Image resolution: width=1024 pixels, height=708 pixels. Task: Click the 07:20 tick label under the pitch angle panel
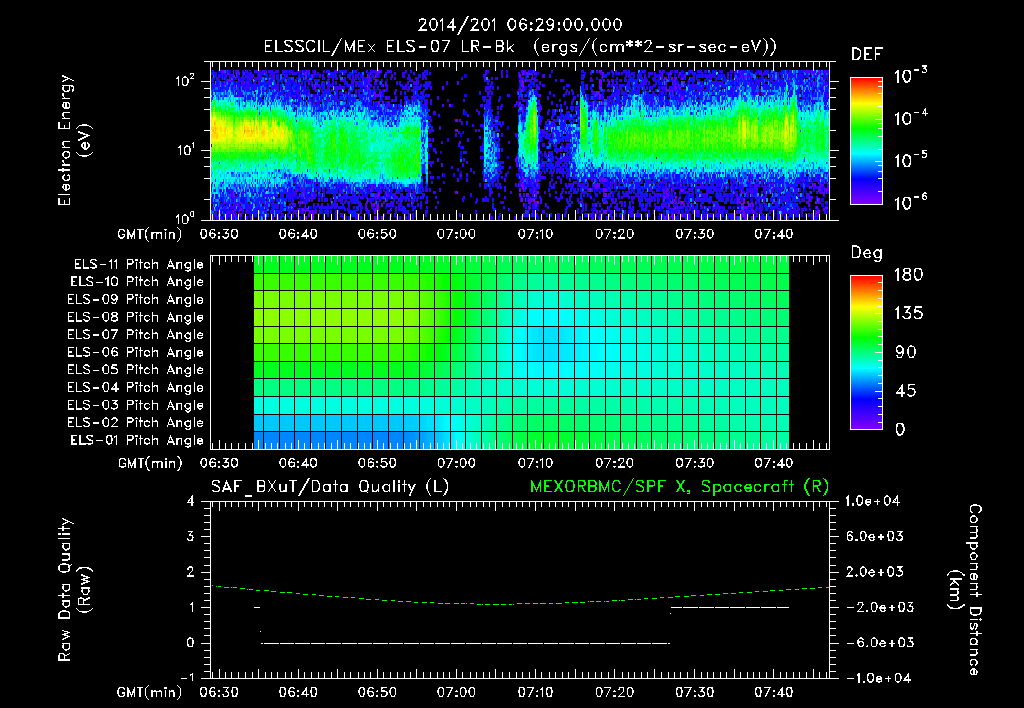tap(615, 463)
